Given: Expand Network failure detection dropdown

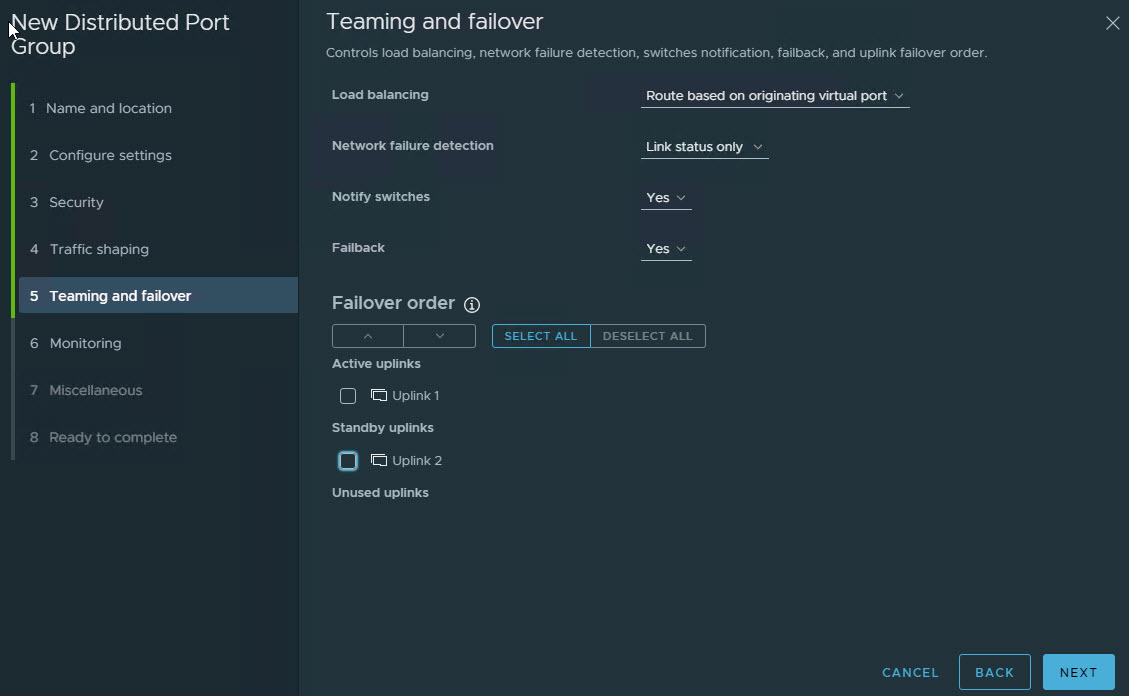Looking at the screenshot, I should (704, 147).
